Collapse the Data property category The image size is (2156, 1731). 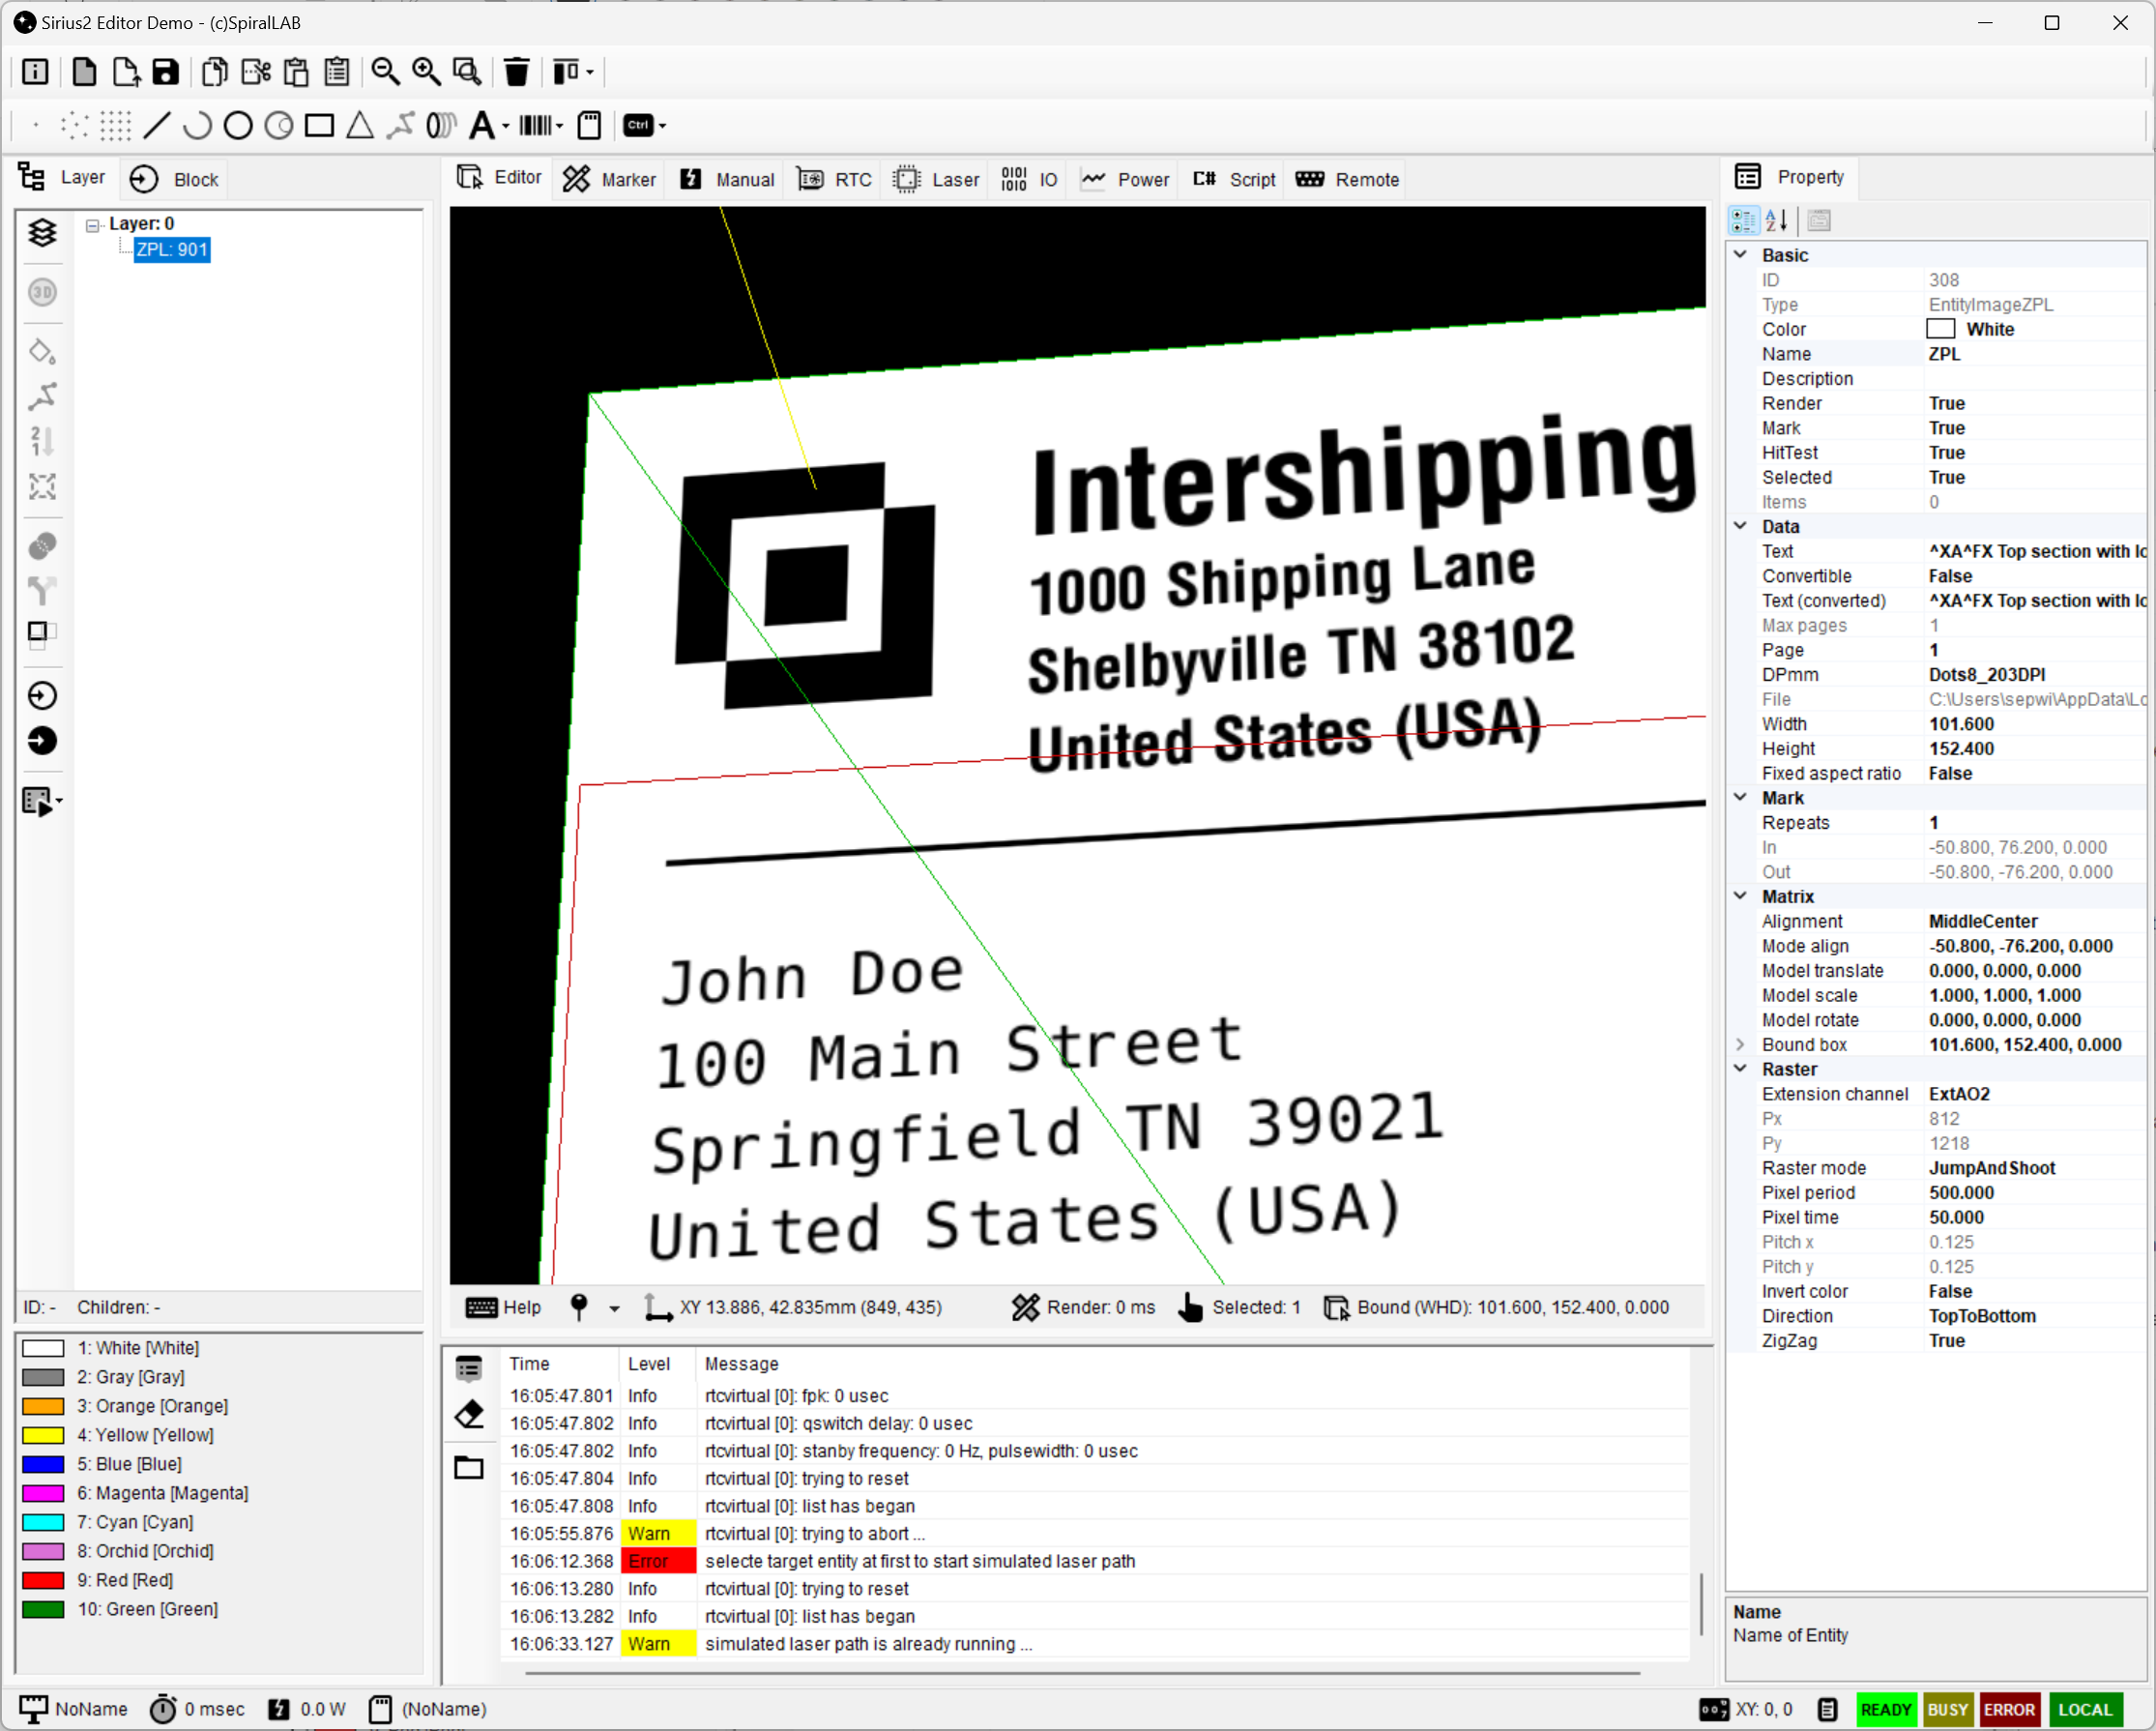1741,527
